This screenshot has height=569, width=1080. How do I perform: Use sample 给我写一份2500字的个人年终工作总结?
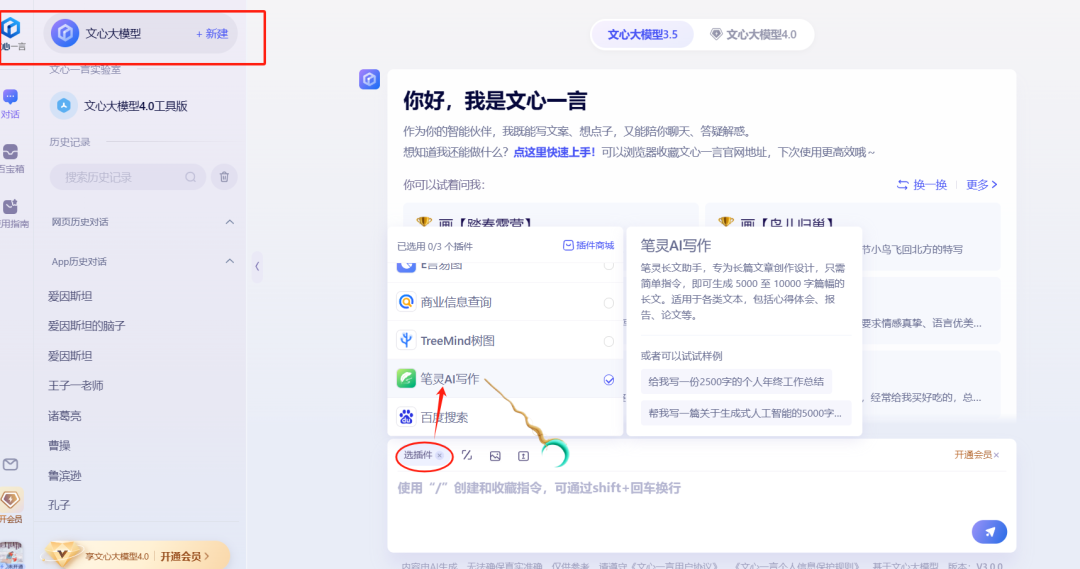736,382
